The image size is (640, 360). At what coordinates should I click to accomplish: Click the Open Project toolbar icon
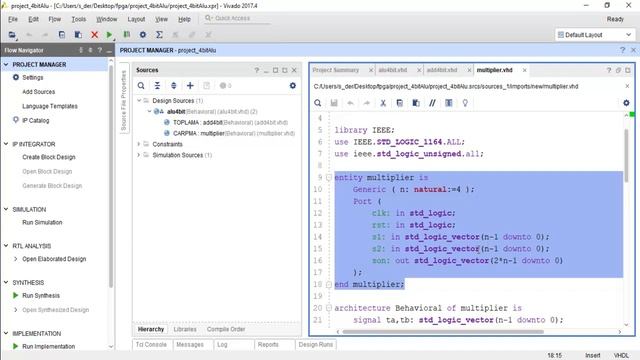pyautogui.click(x=12, y=35)
